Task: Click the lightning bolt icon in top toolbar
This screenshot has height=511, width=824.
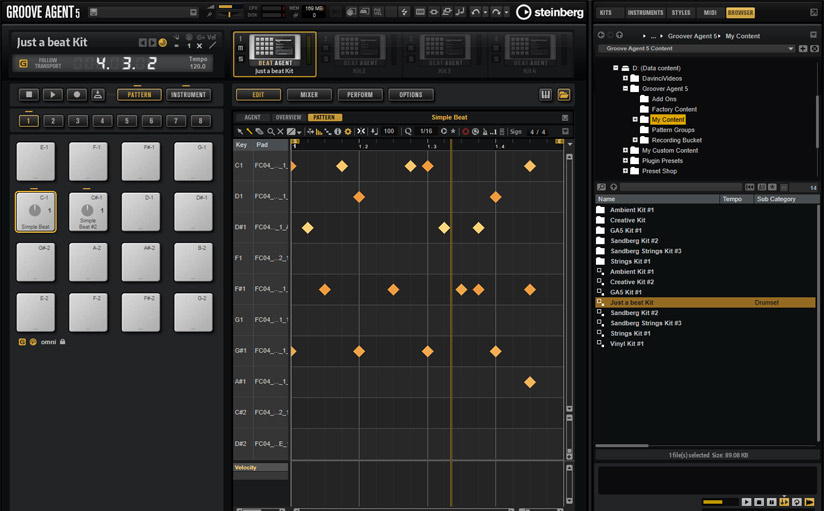Action: click(x=404, y=12)
